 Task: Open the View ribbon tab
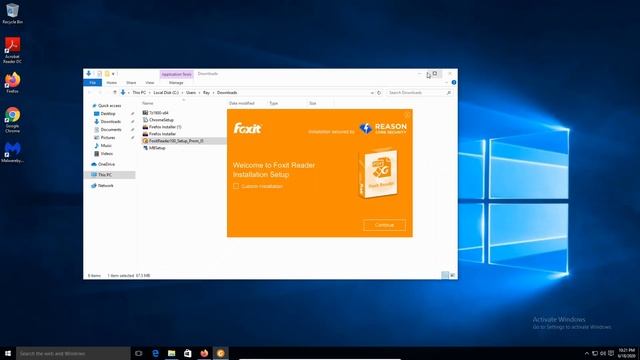tap(150, 83)
